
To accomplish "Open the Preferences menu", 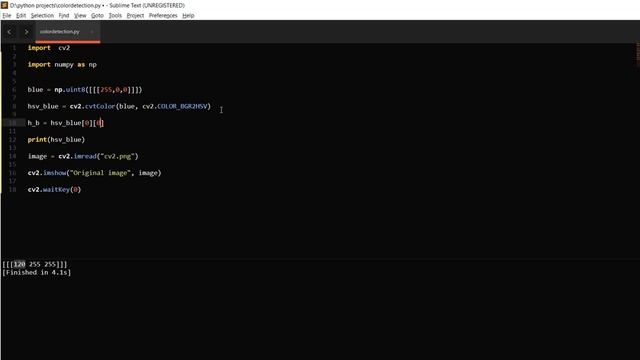I will tap(163, 16).
